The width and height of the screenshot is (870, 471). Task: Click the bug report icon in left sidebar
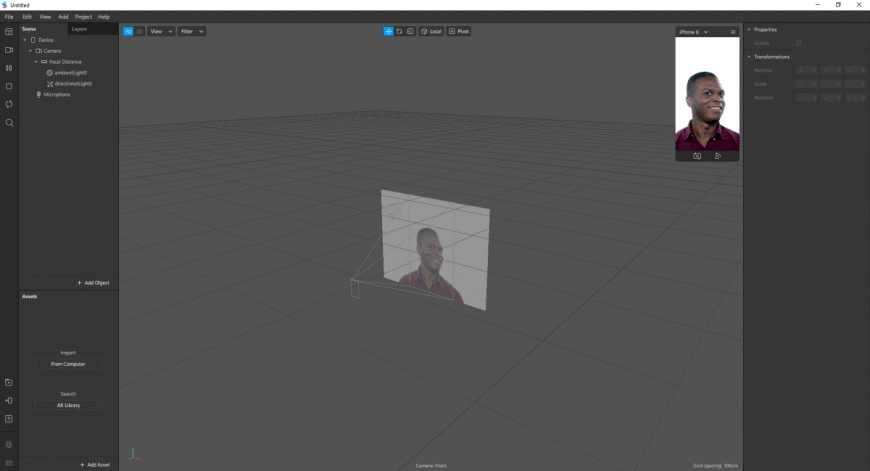(x=9, y=444)
